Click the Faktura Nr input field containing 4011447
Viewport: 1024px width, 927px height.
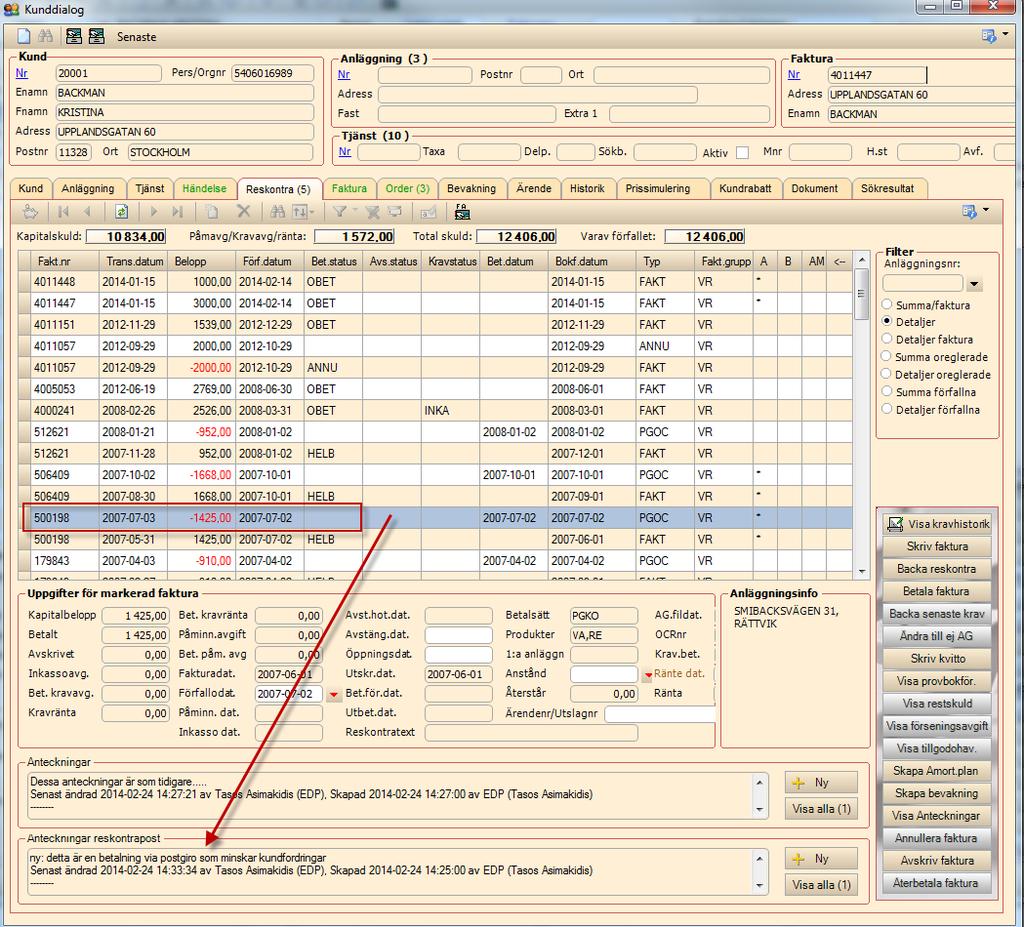coord(876,75)
